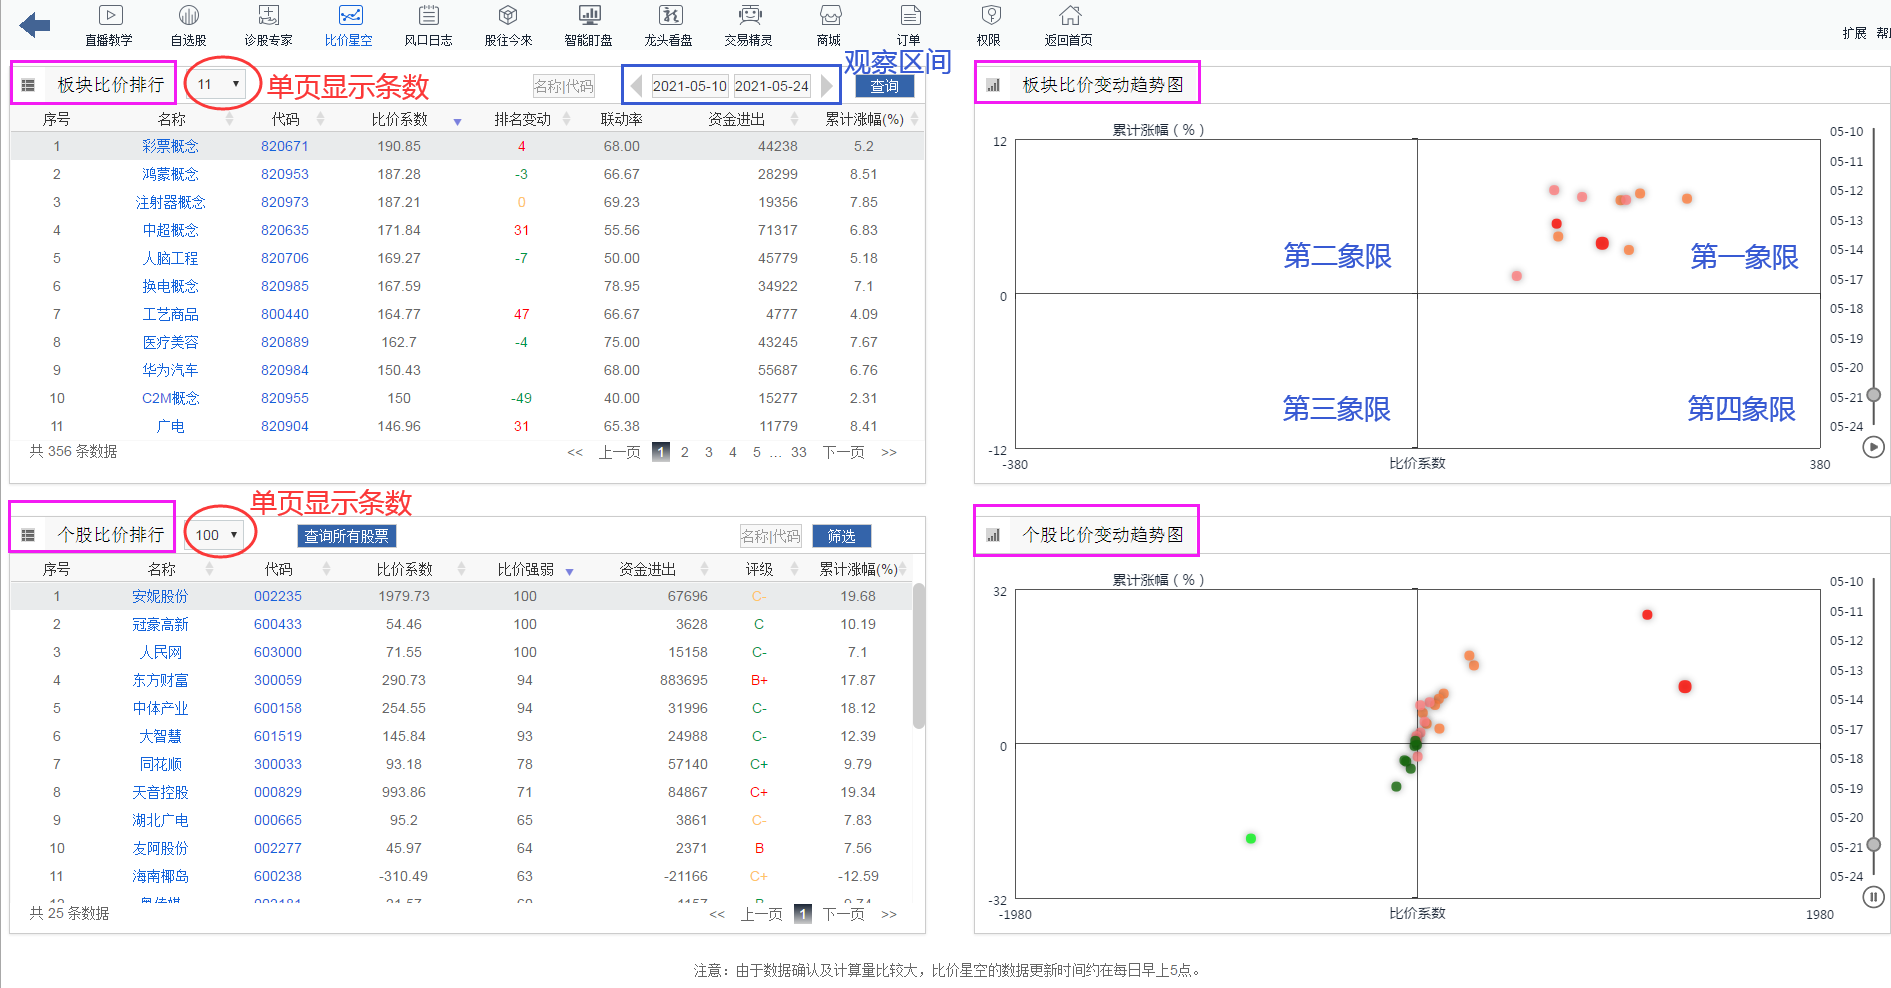Image resolution: width=1891 pixels, height=988 pixels.
Task: Click the blue back arrow icon
Action: pyautogui.click(x=35, y=25)
